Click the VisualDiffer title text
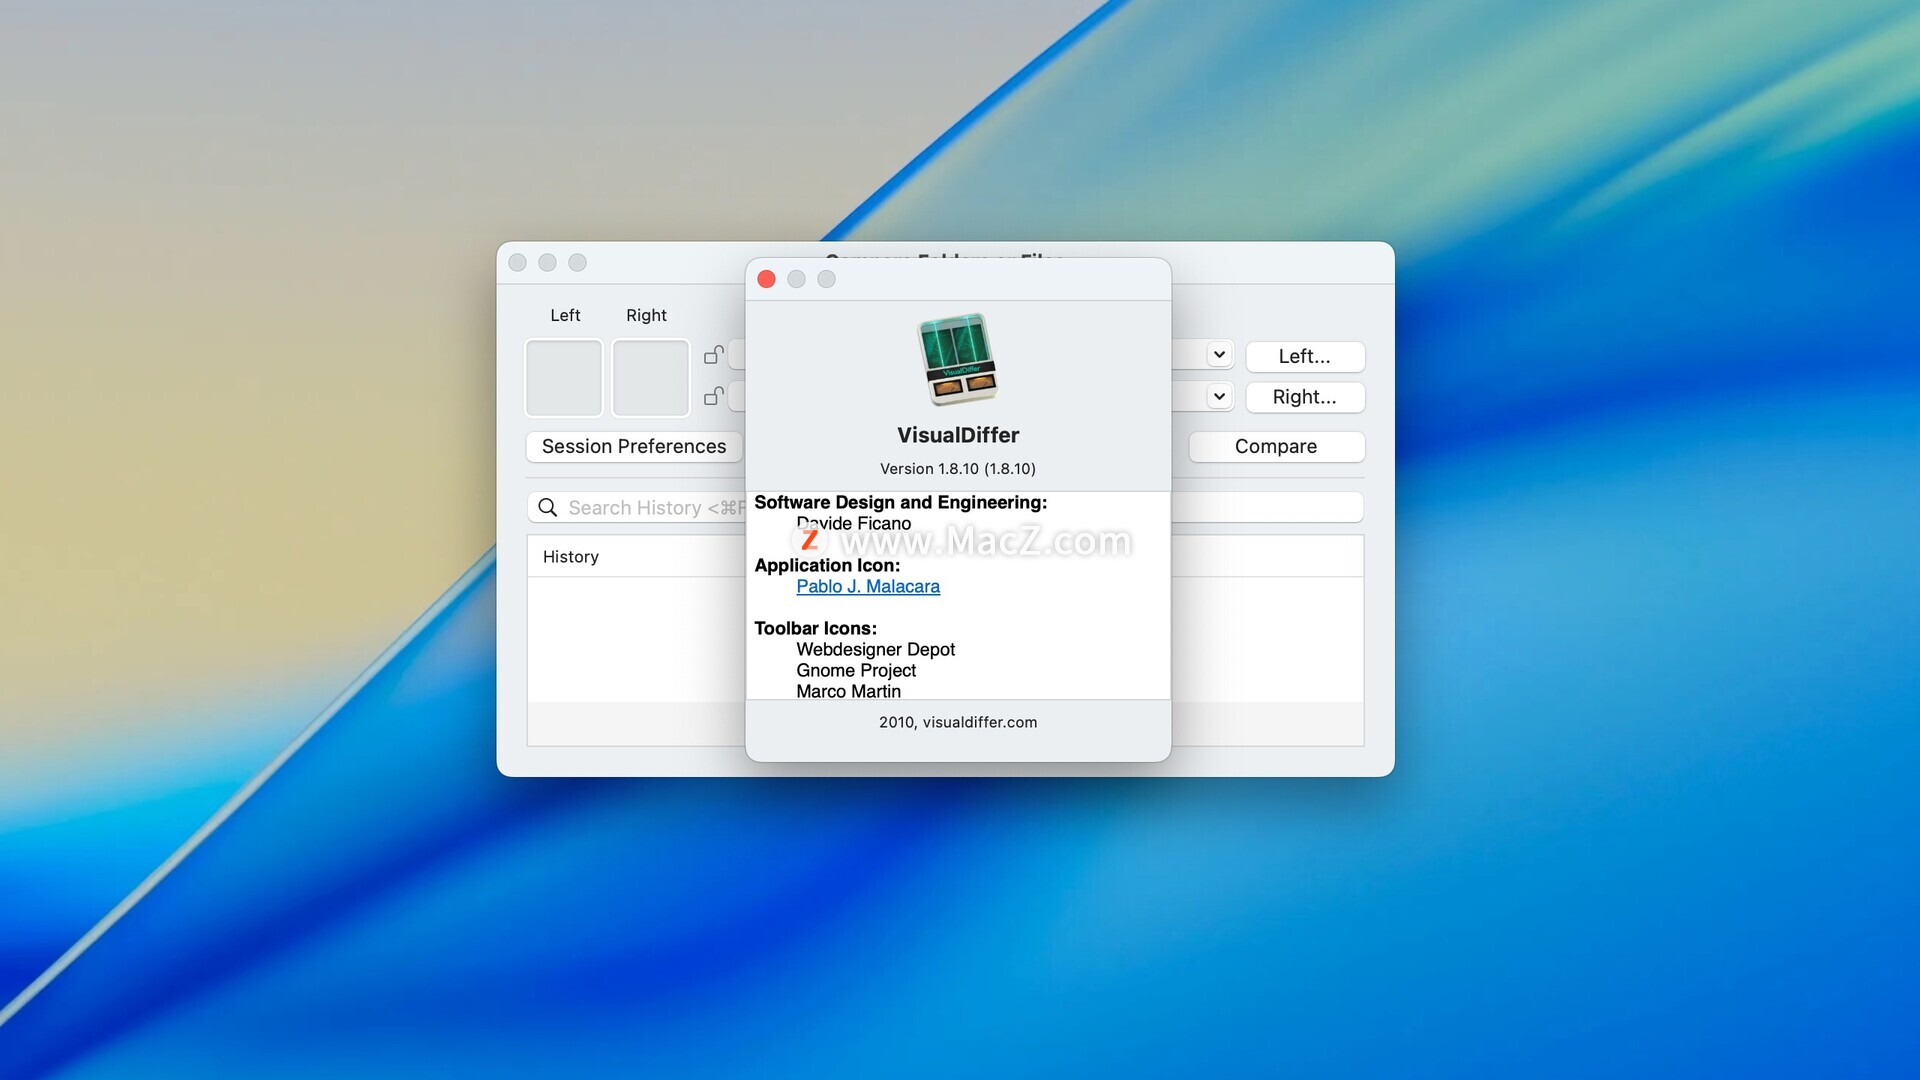1920x1080 pixels. 958,435
